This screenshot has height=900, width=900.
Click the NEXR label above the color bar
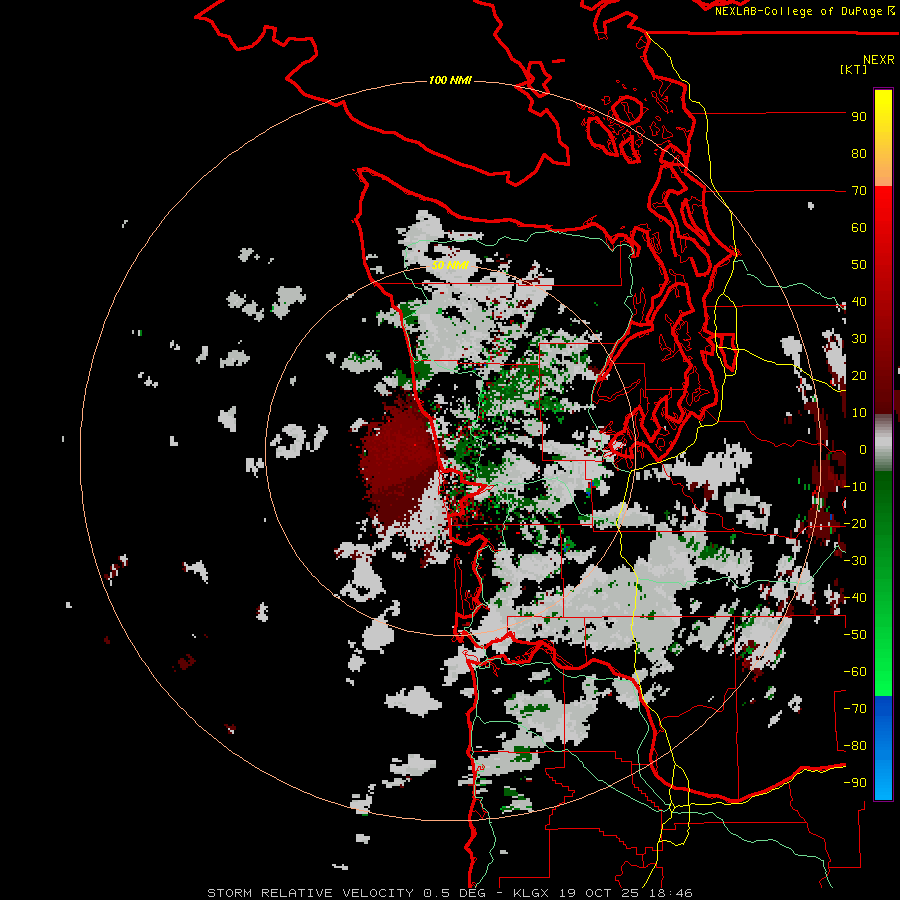pos(879,60)
